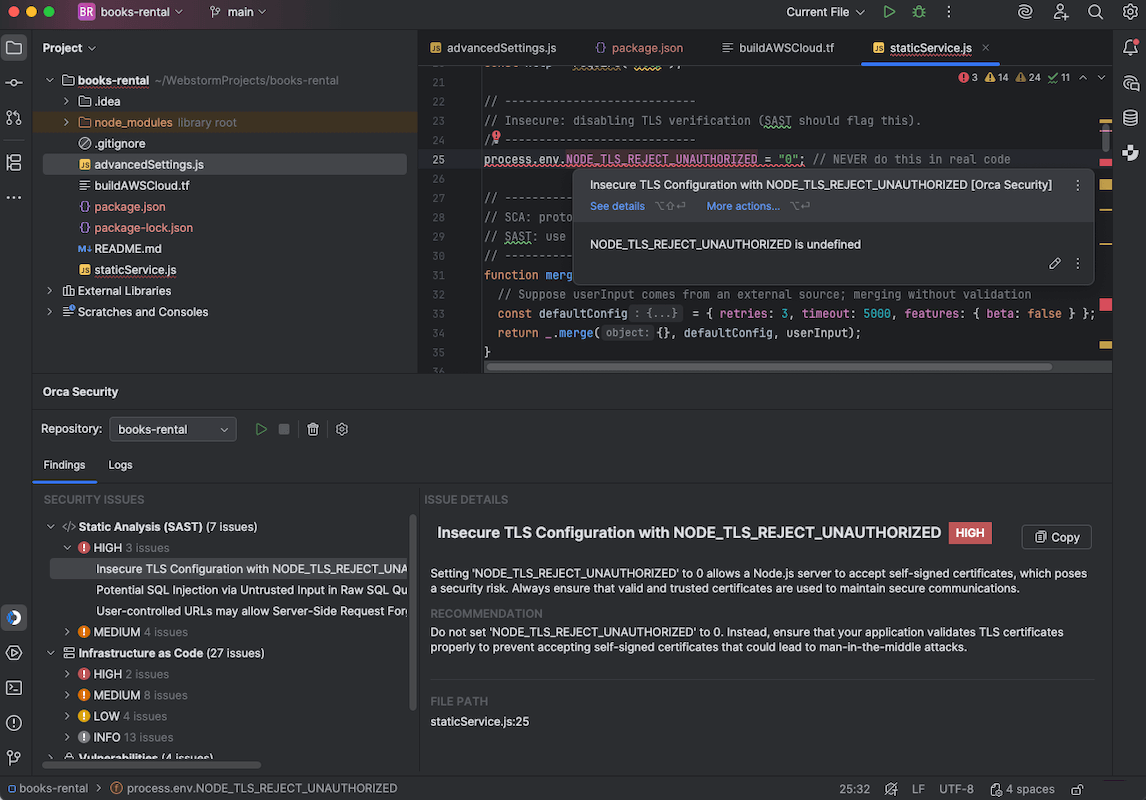Open Orca Security settings gear
The image size is (1146, 800).
pos(341,430)
